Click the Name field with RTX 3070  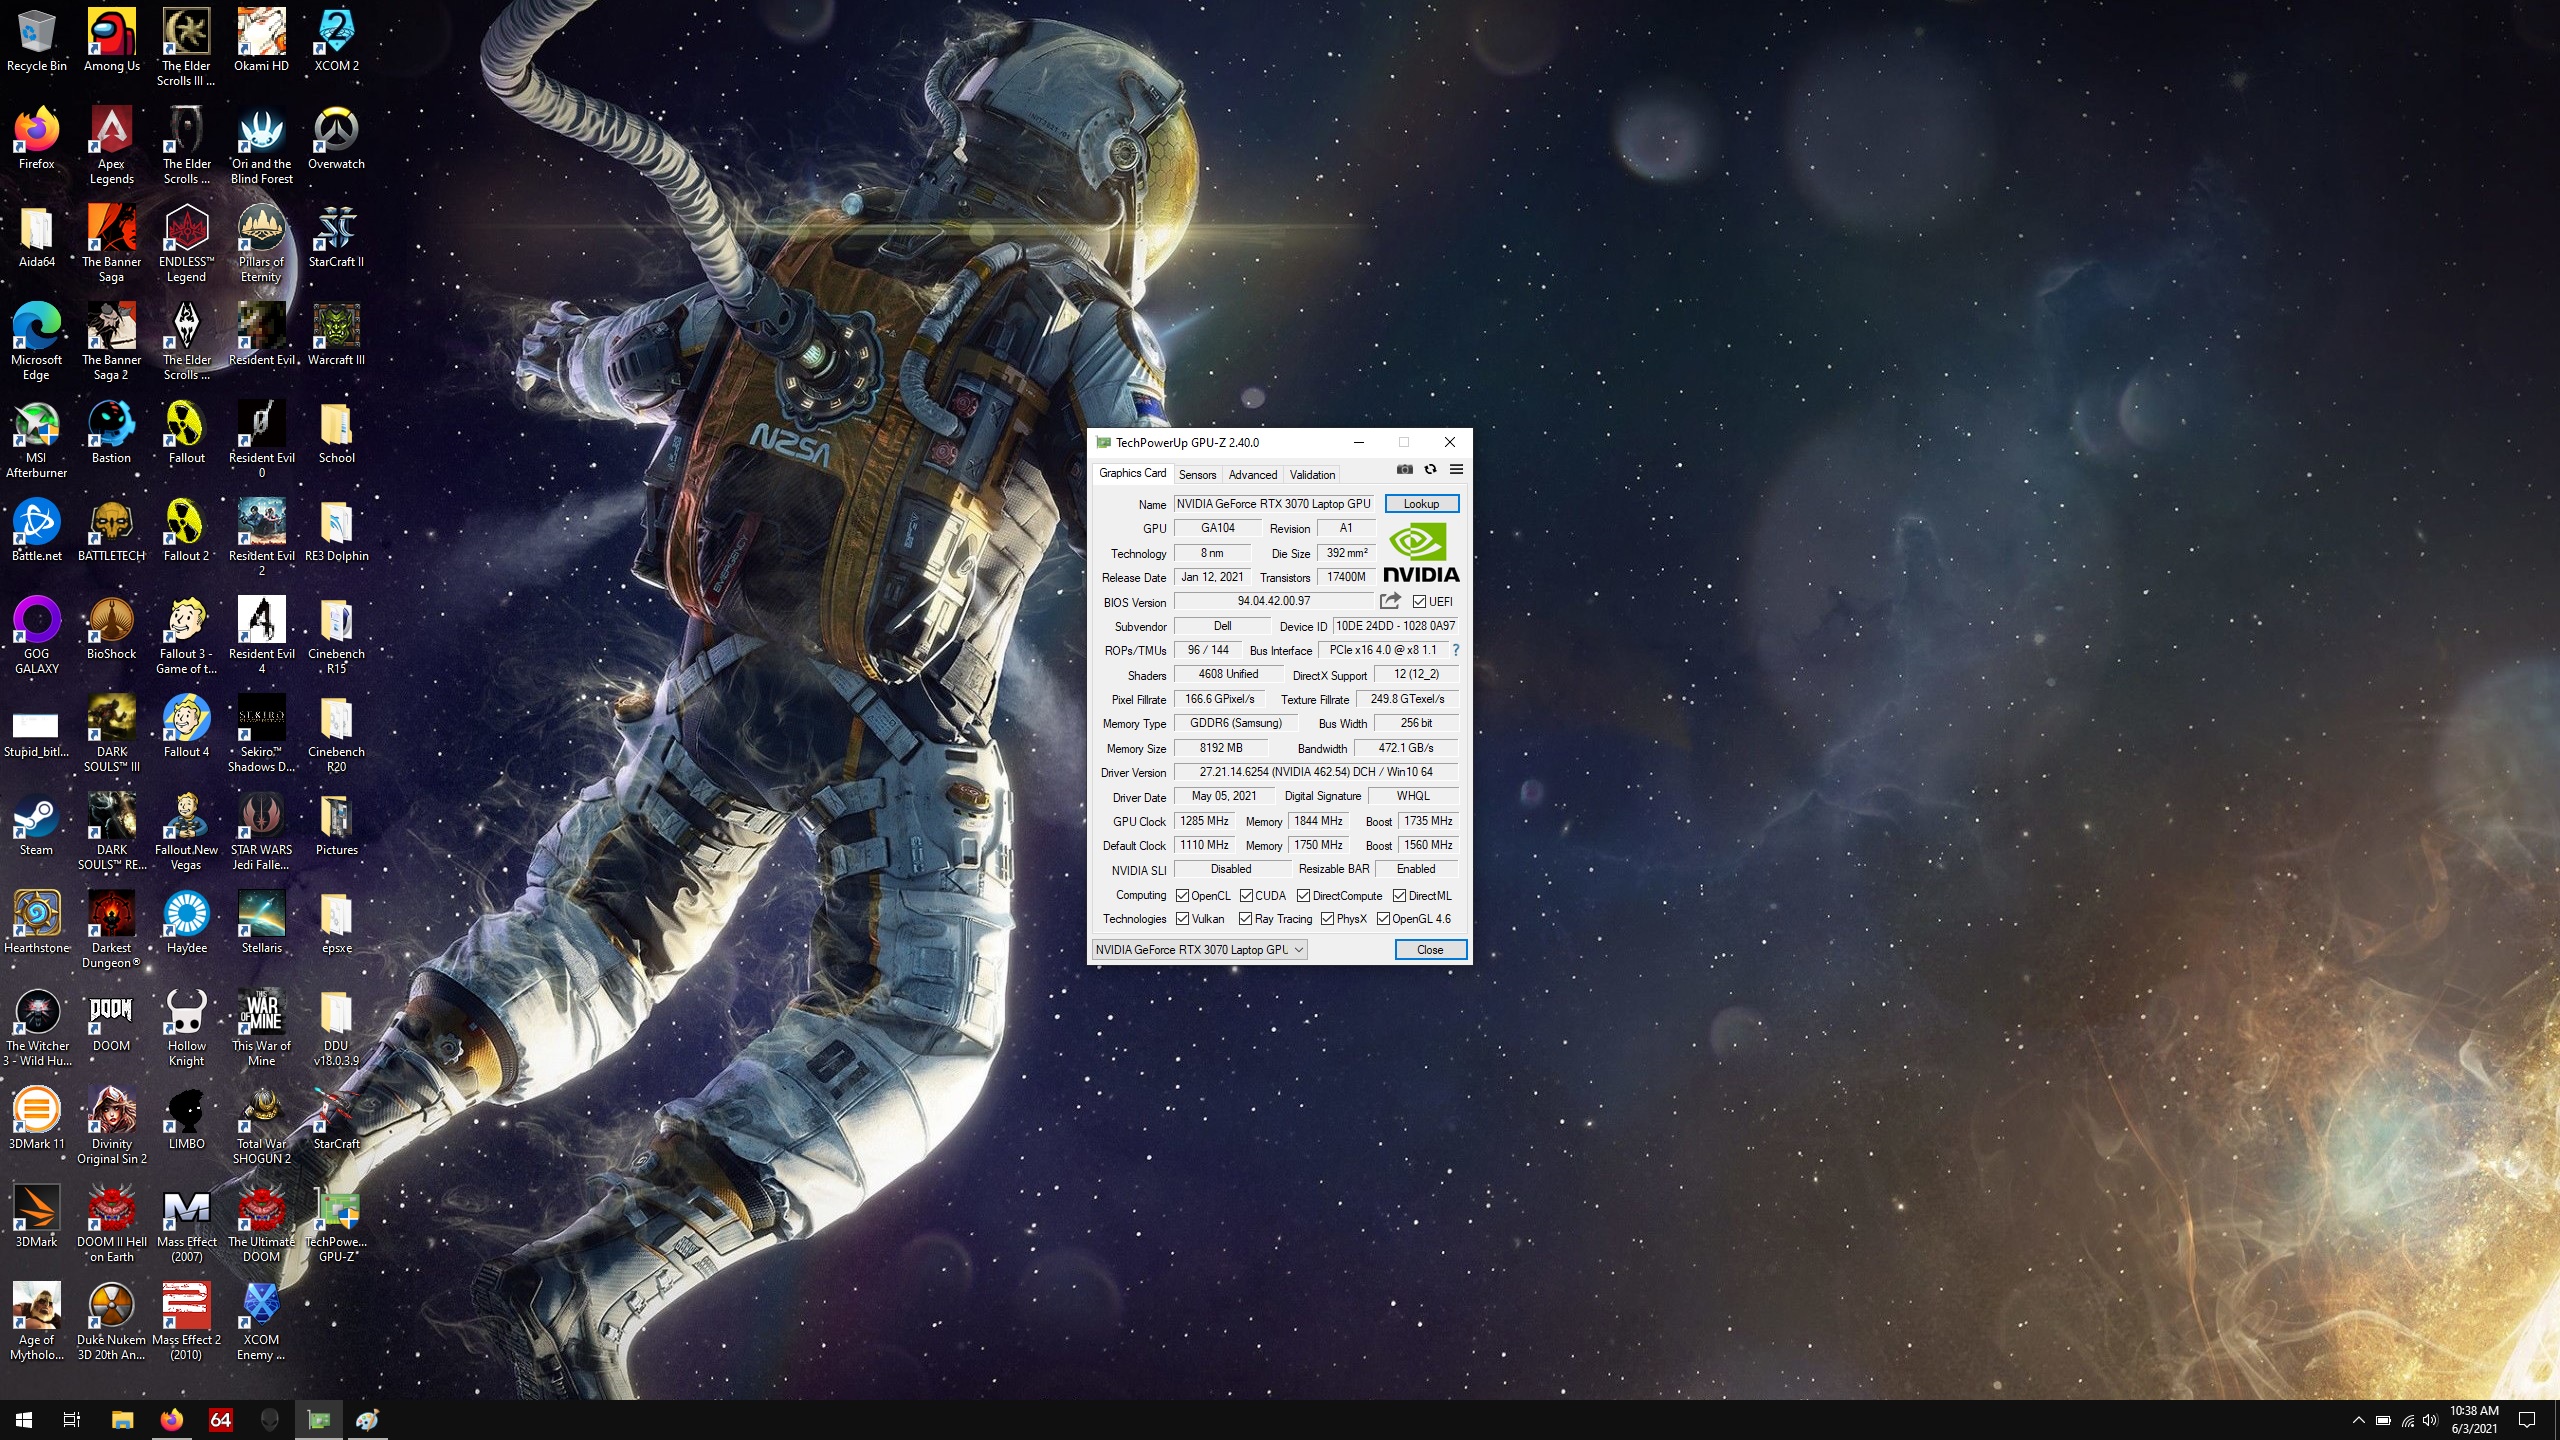pyautogui.click(x=1274, y=503)
